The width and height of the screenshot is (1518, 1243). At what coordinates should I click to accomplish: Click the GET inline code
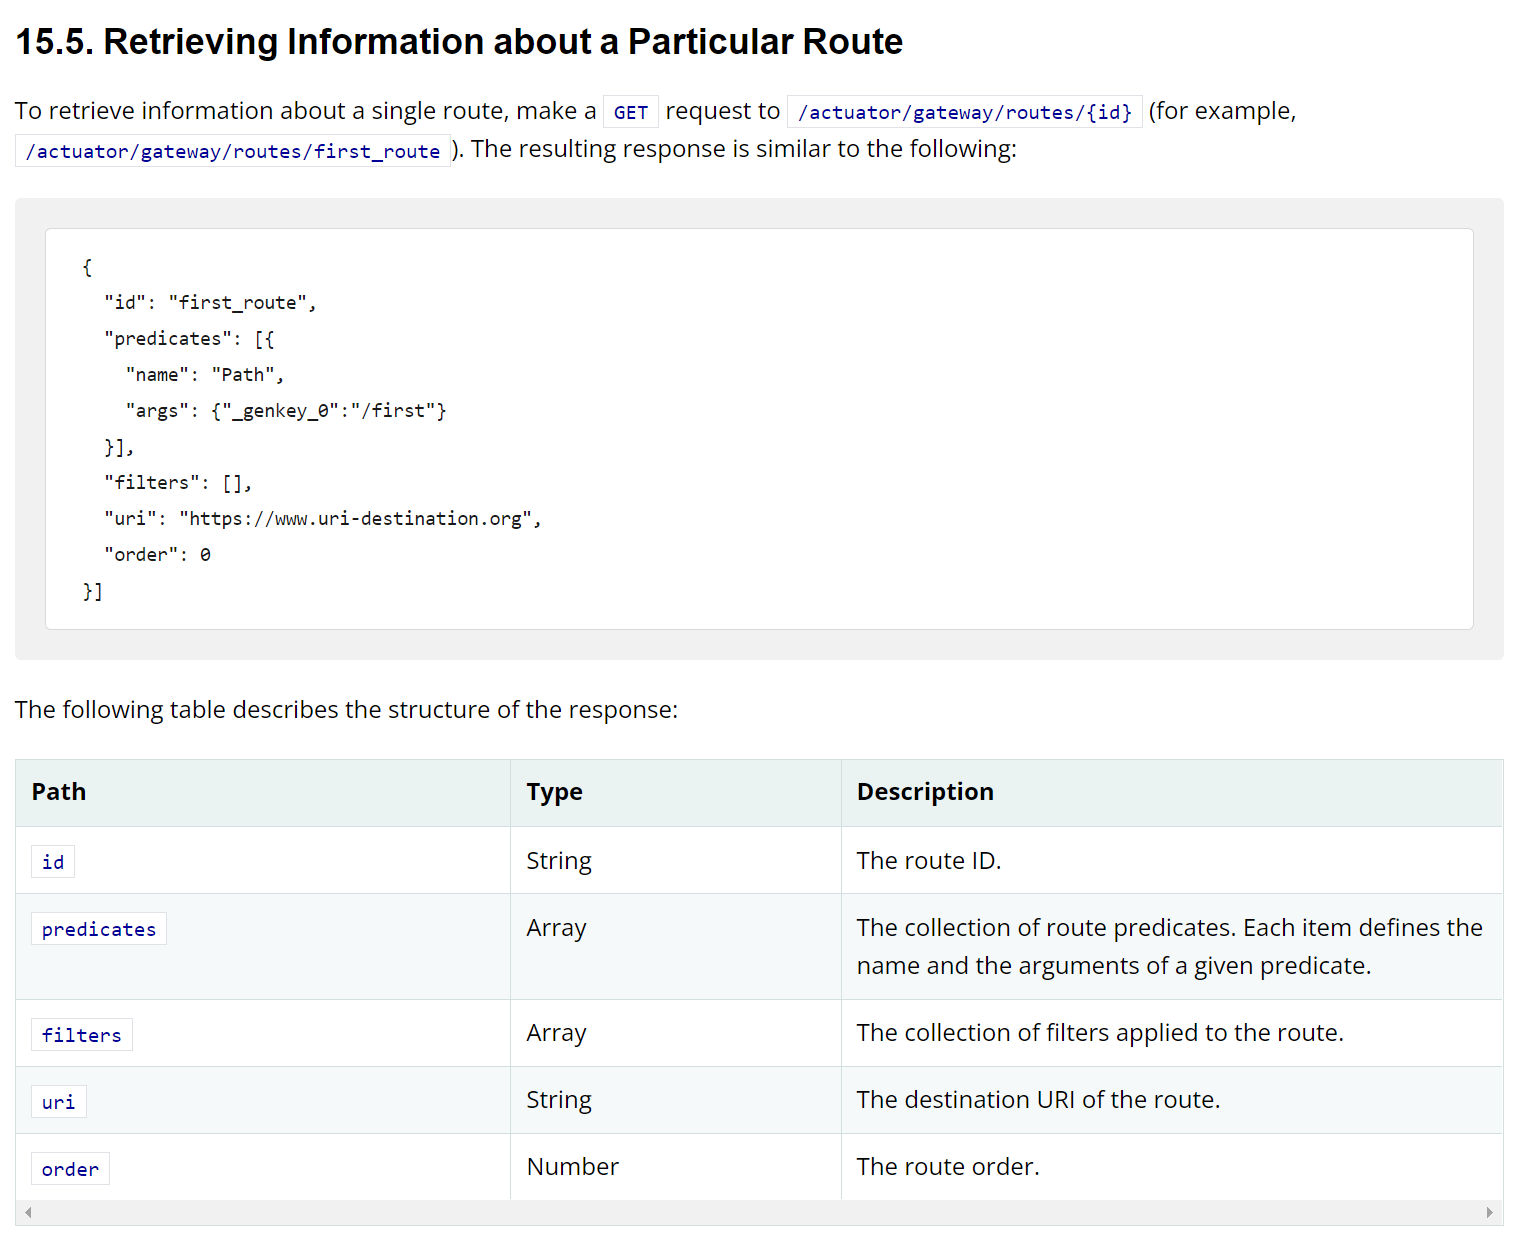(630, 112)
